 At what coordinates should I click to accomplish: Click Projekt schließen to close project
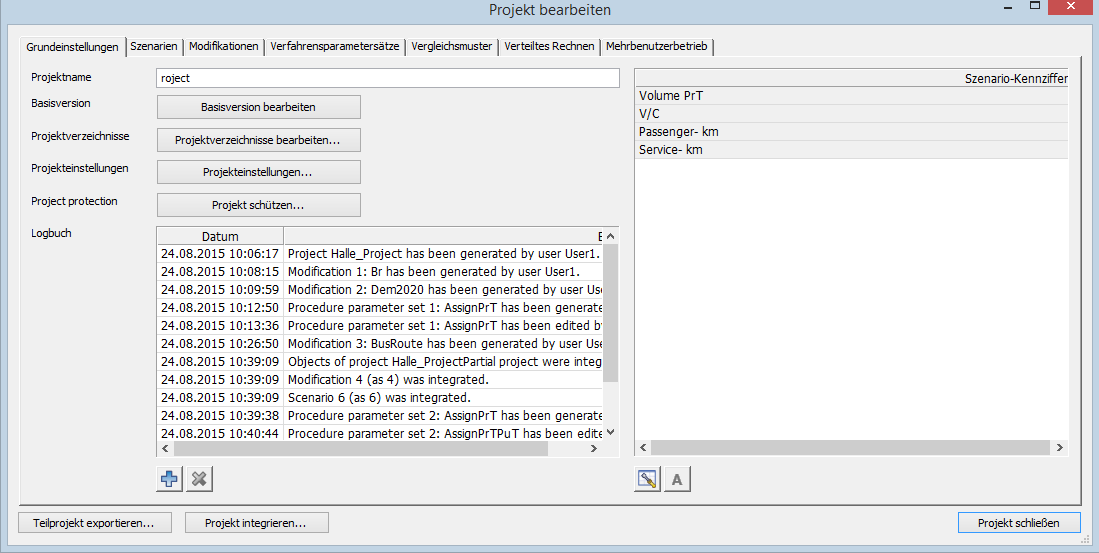click(x=1019, y=522)
